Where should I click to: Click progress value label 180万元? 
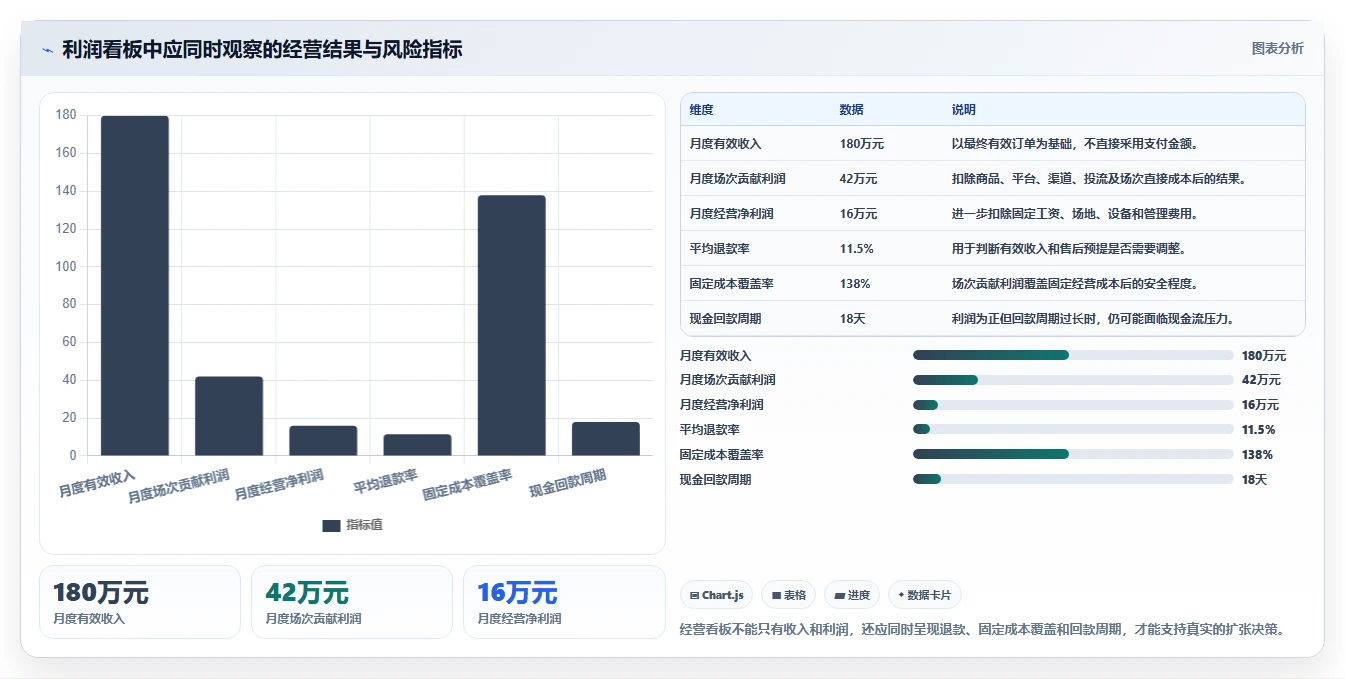point(1264,355)
